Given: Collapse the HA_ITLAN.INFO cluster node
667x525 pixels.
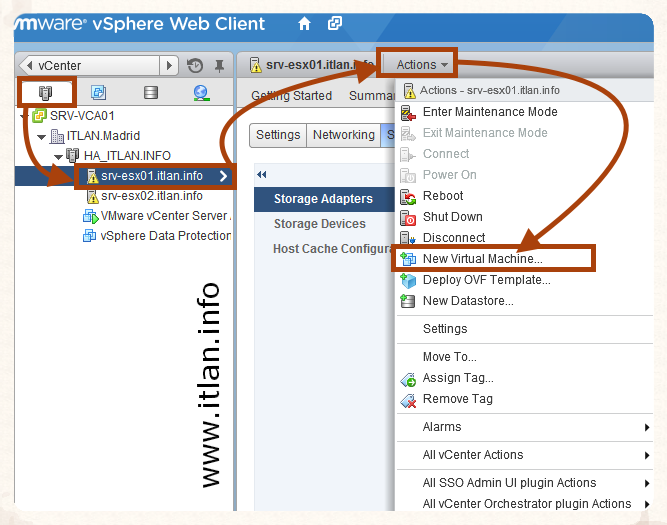Looking at the screenshot, I should pyautogui.click(x=58, y=156).
